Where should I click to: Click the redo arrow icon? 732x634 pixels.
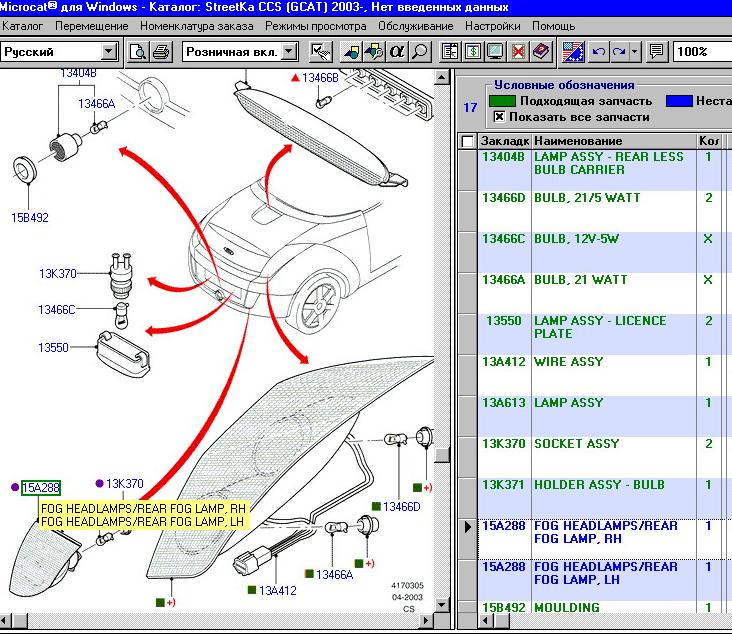click(619, 51)
